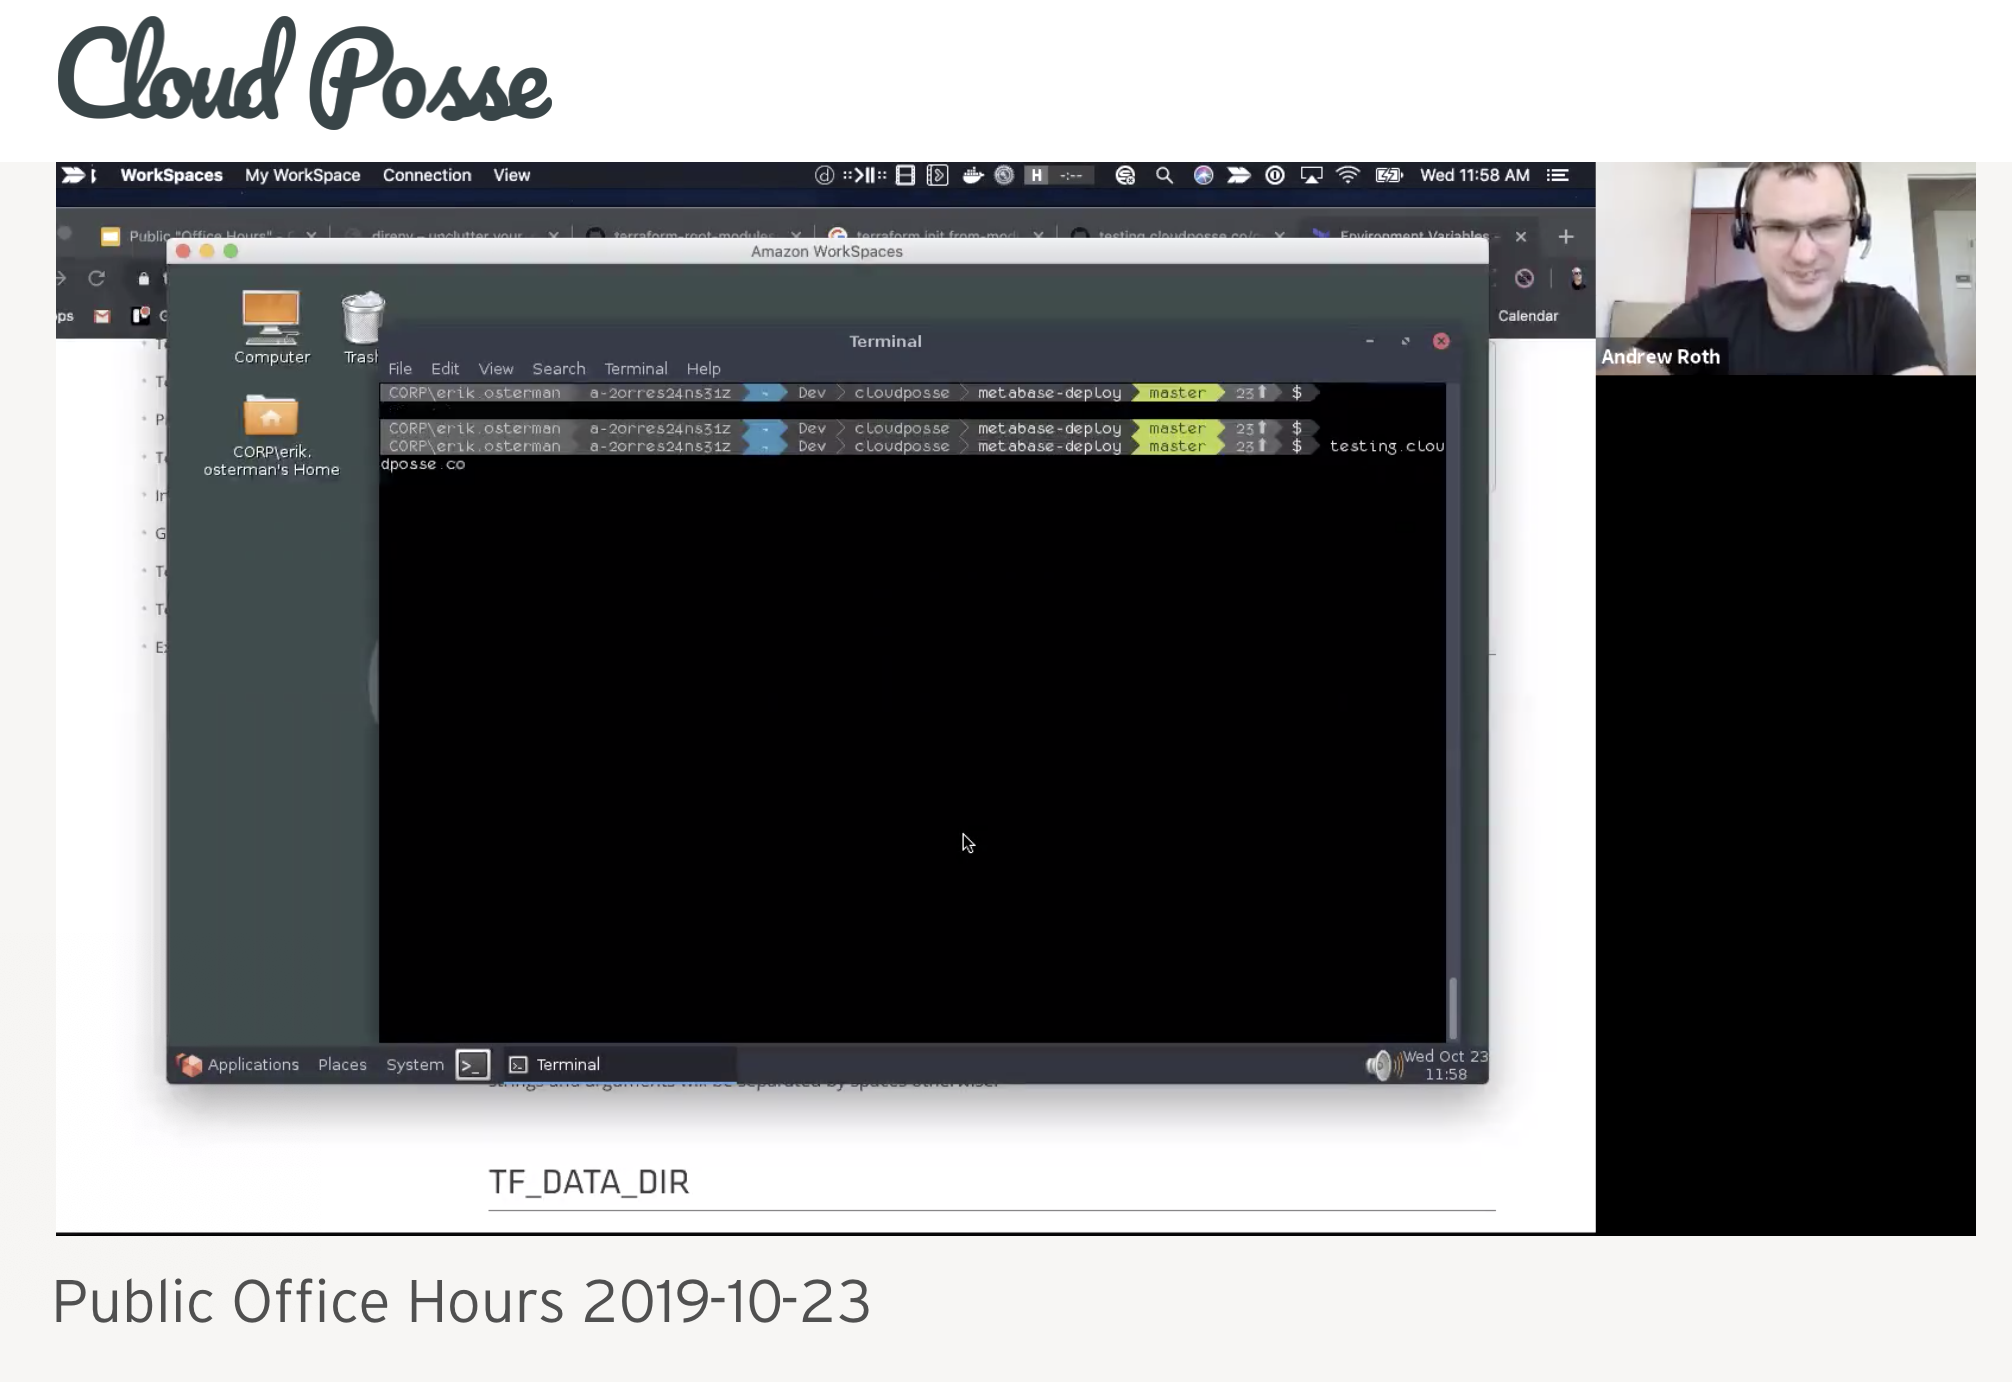
Task: Click the Siri icon in the menu bar
Action: point(1204,175)
